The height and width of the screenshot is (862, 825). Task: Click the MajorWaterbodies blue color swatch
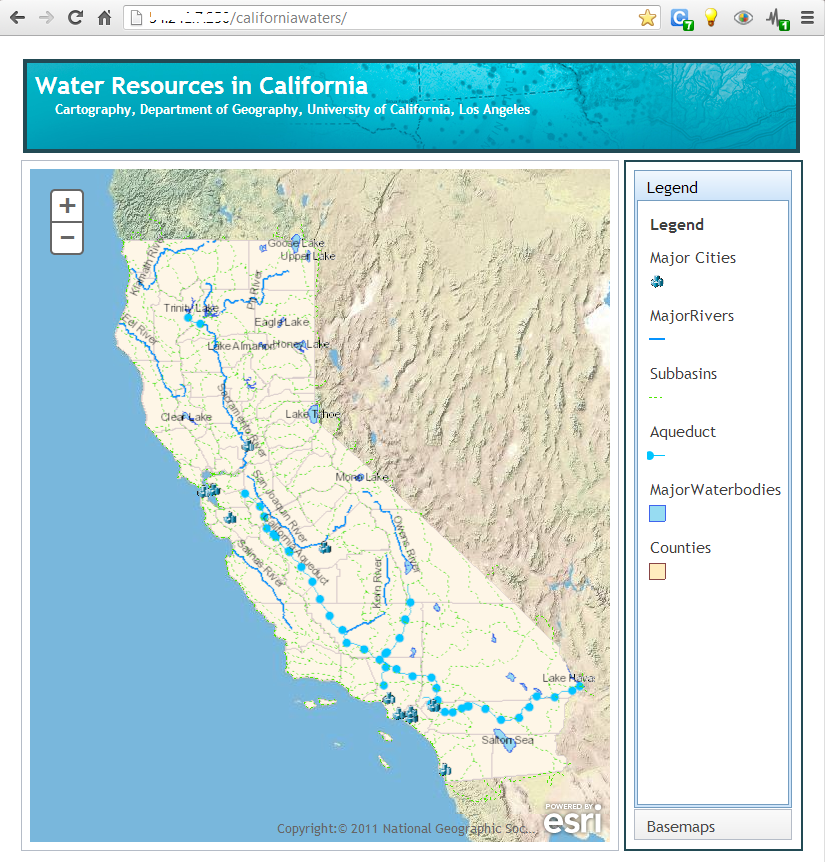tap(656, 513)
